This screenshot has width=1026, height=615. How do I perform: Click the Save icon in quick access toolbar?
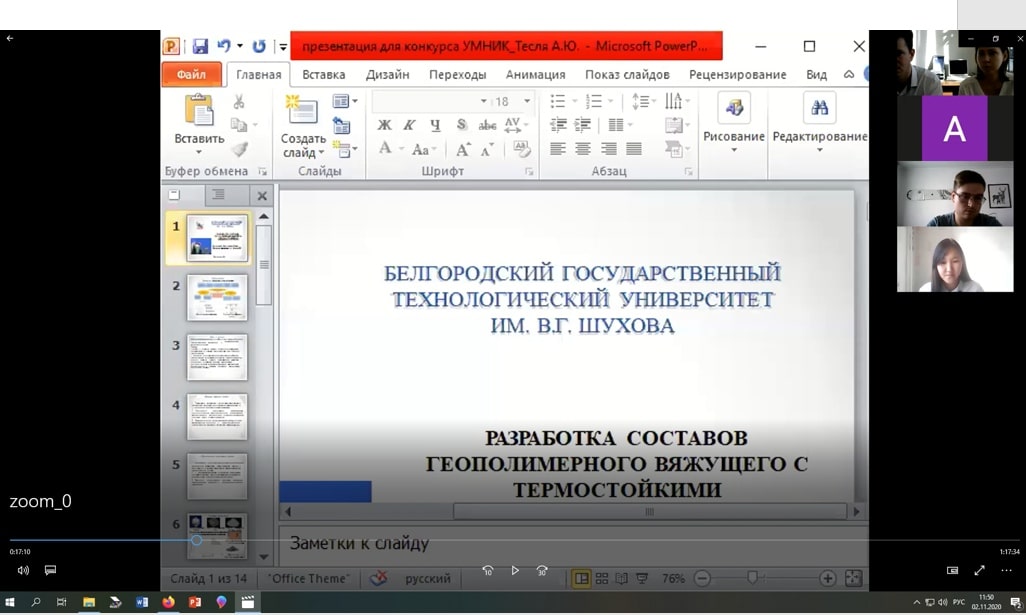[x=200, y=46]
